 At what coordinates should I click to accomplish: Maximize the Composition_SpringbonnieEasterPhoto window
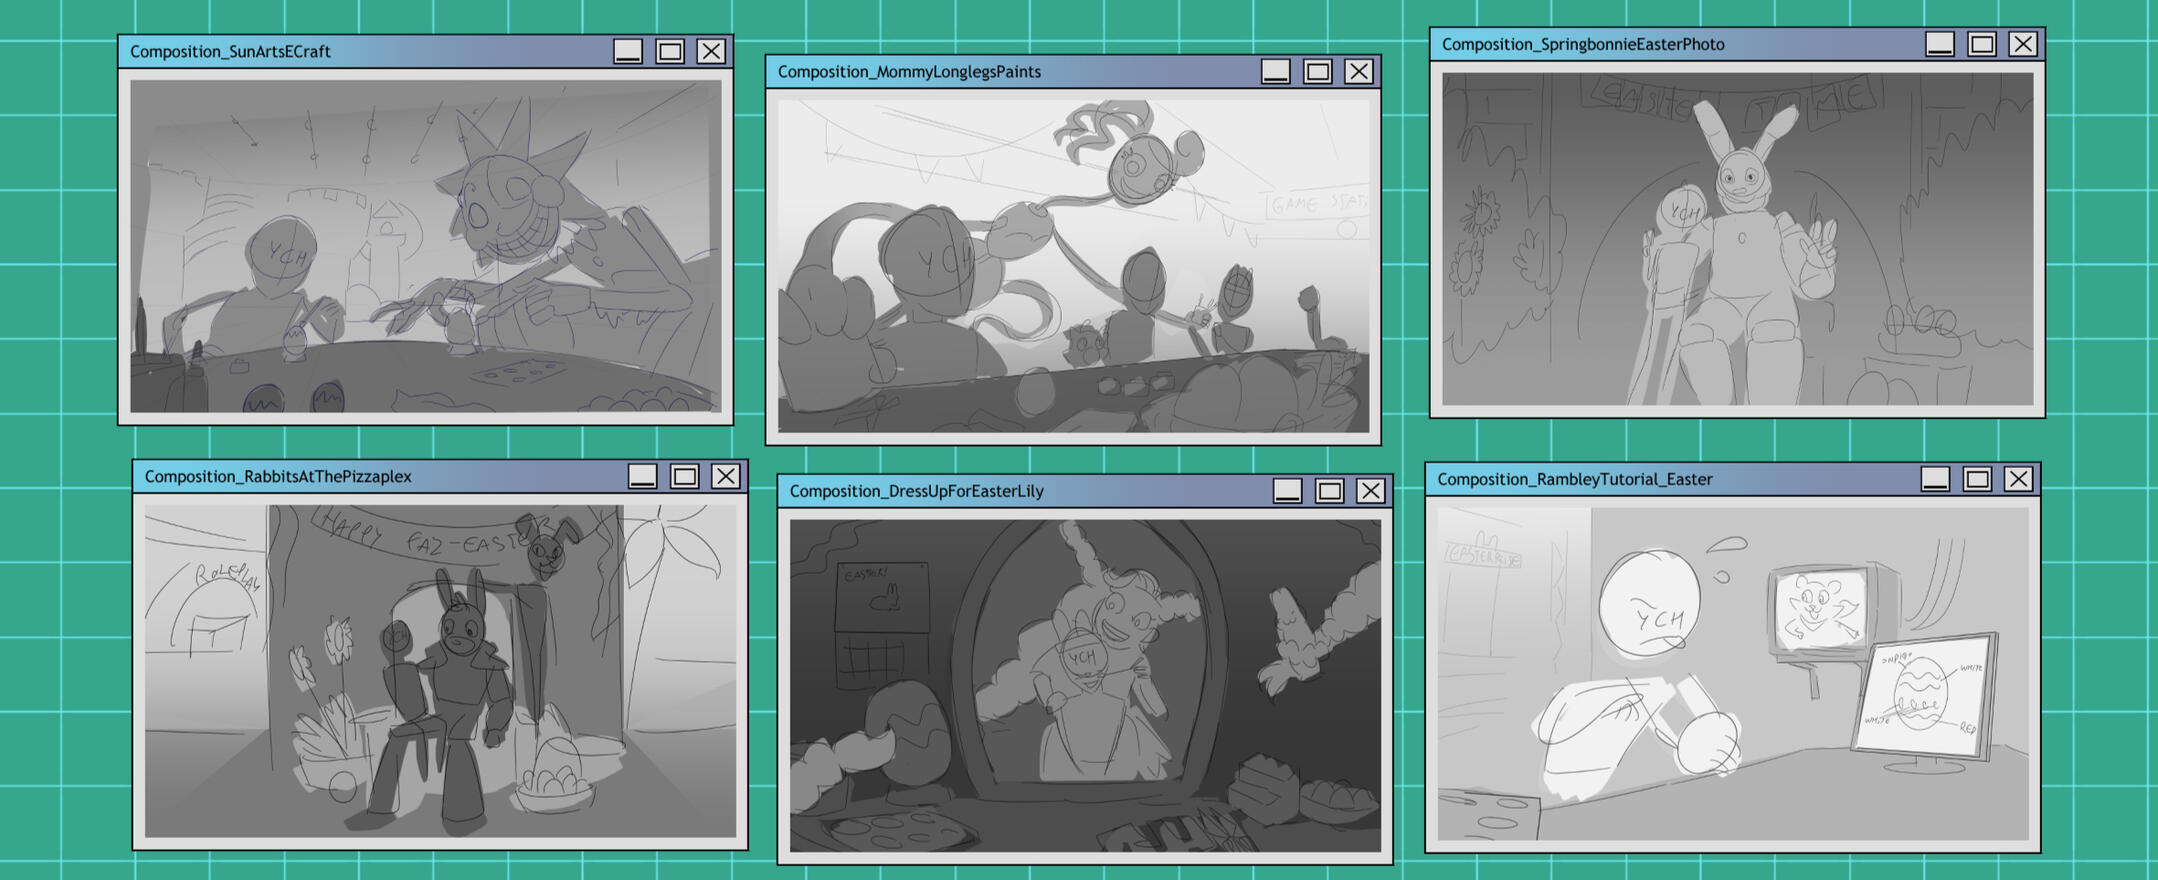click(x=1982, y=44)
